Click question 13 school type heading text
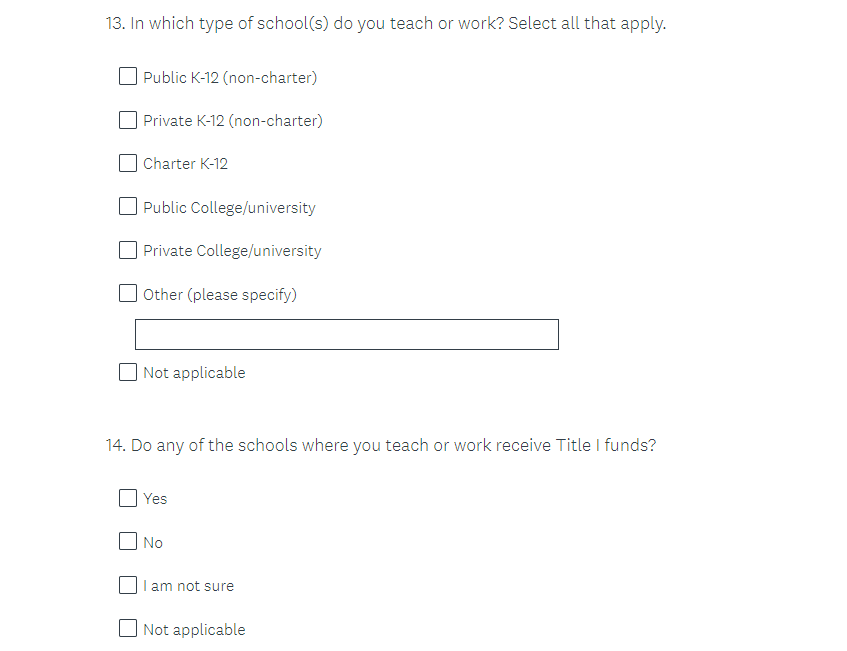The height and width of the screenshot is (651, 847). (x=385, y=23)
